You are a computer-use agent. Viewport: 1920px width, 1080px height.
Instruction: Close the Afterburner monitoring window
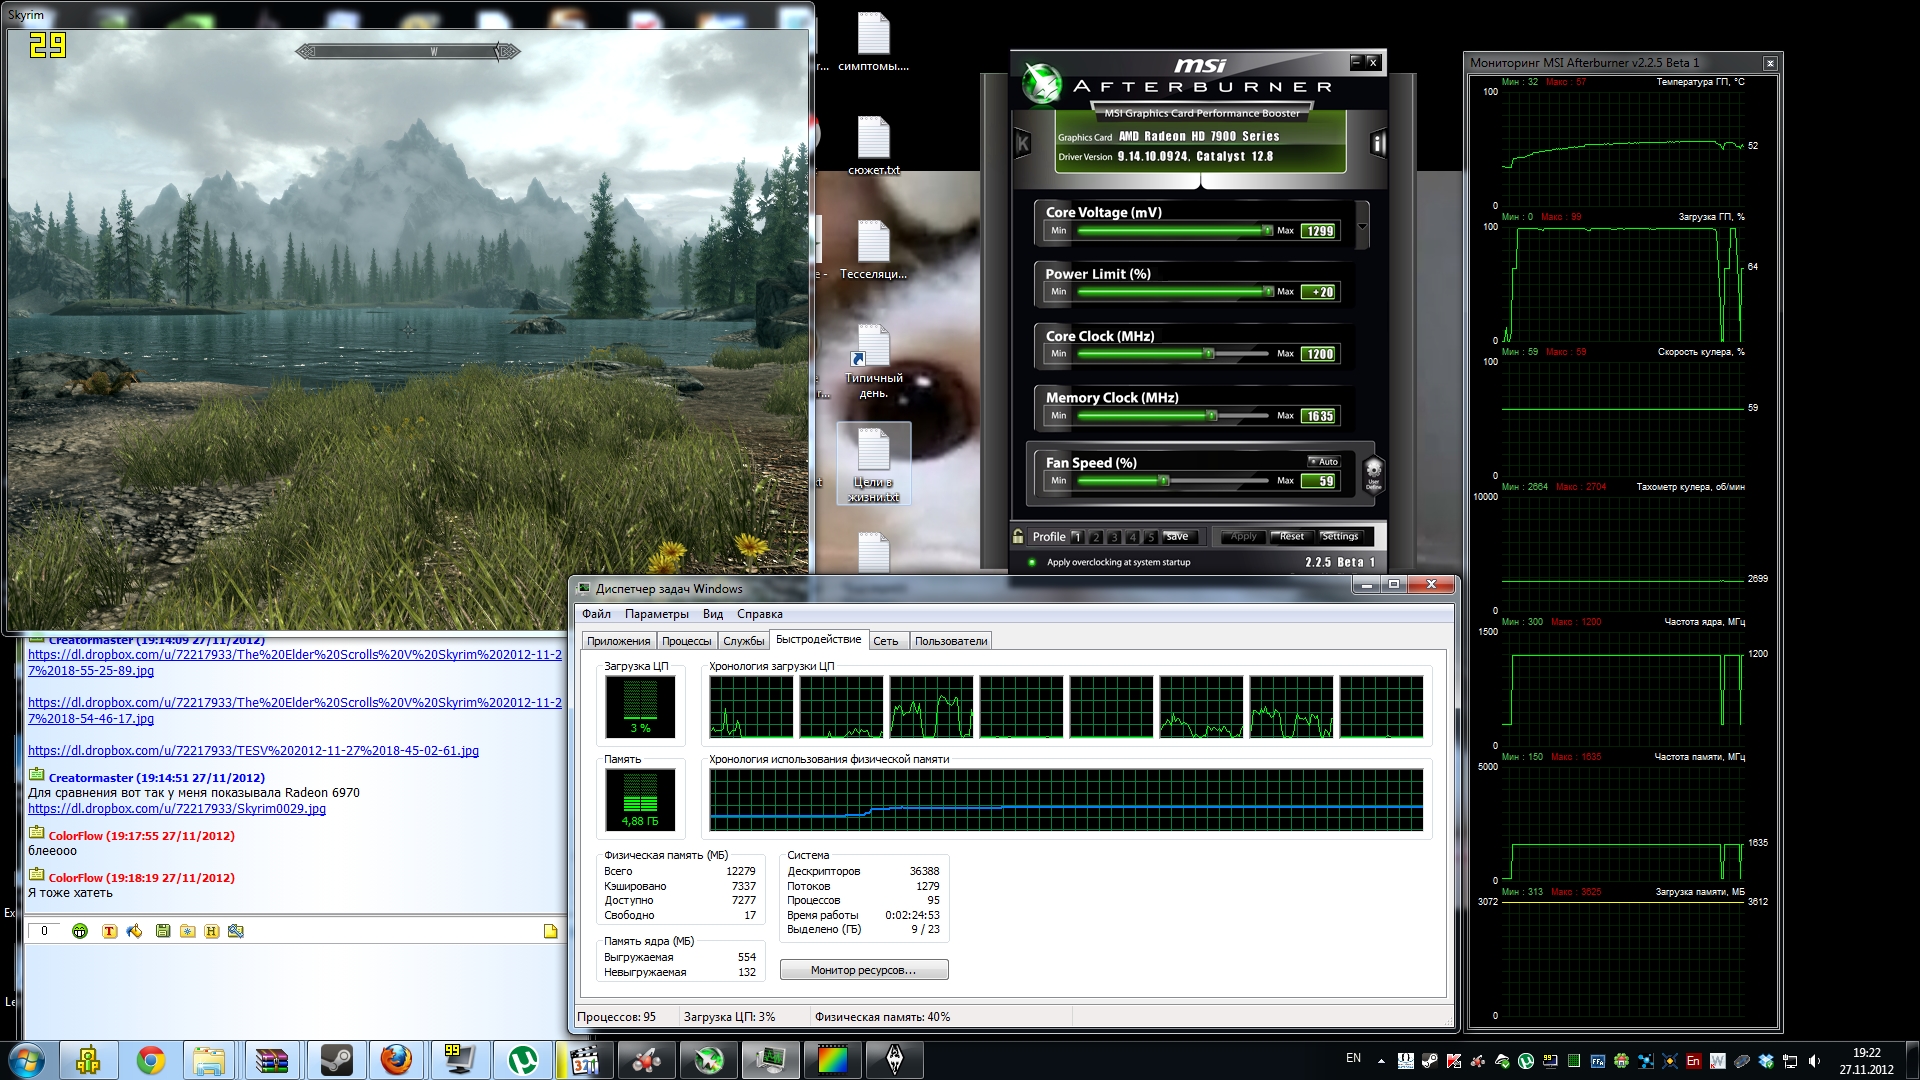point(1770,63)
